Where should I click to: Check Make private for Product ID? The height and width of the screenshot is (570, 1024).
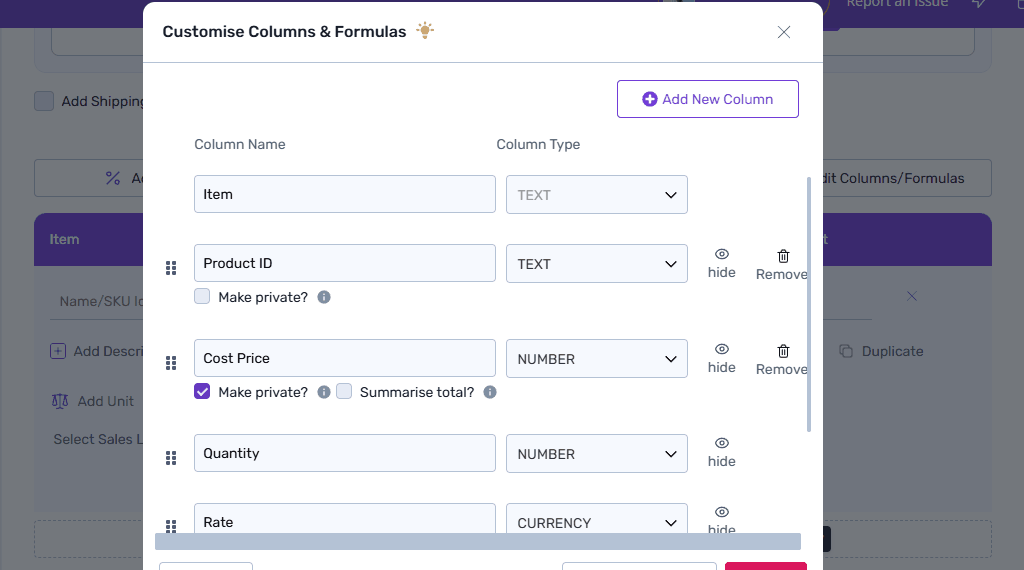pos(202,296)
